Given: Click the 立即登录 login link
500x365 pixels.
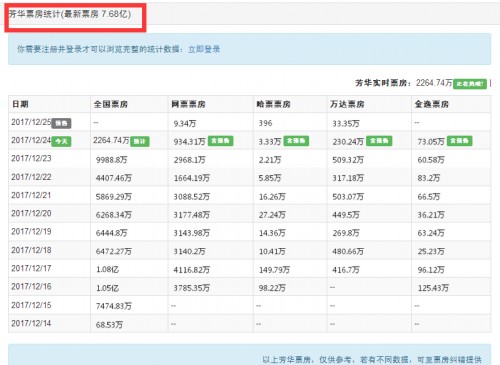Looking at the screenshot, I should pyautogui.click(x=204, y=49).
